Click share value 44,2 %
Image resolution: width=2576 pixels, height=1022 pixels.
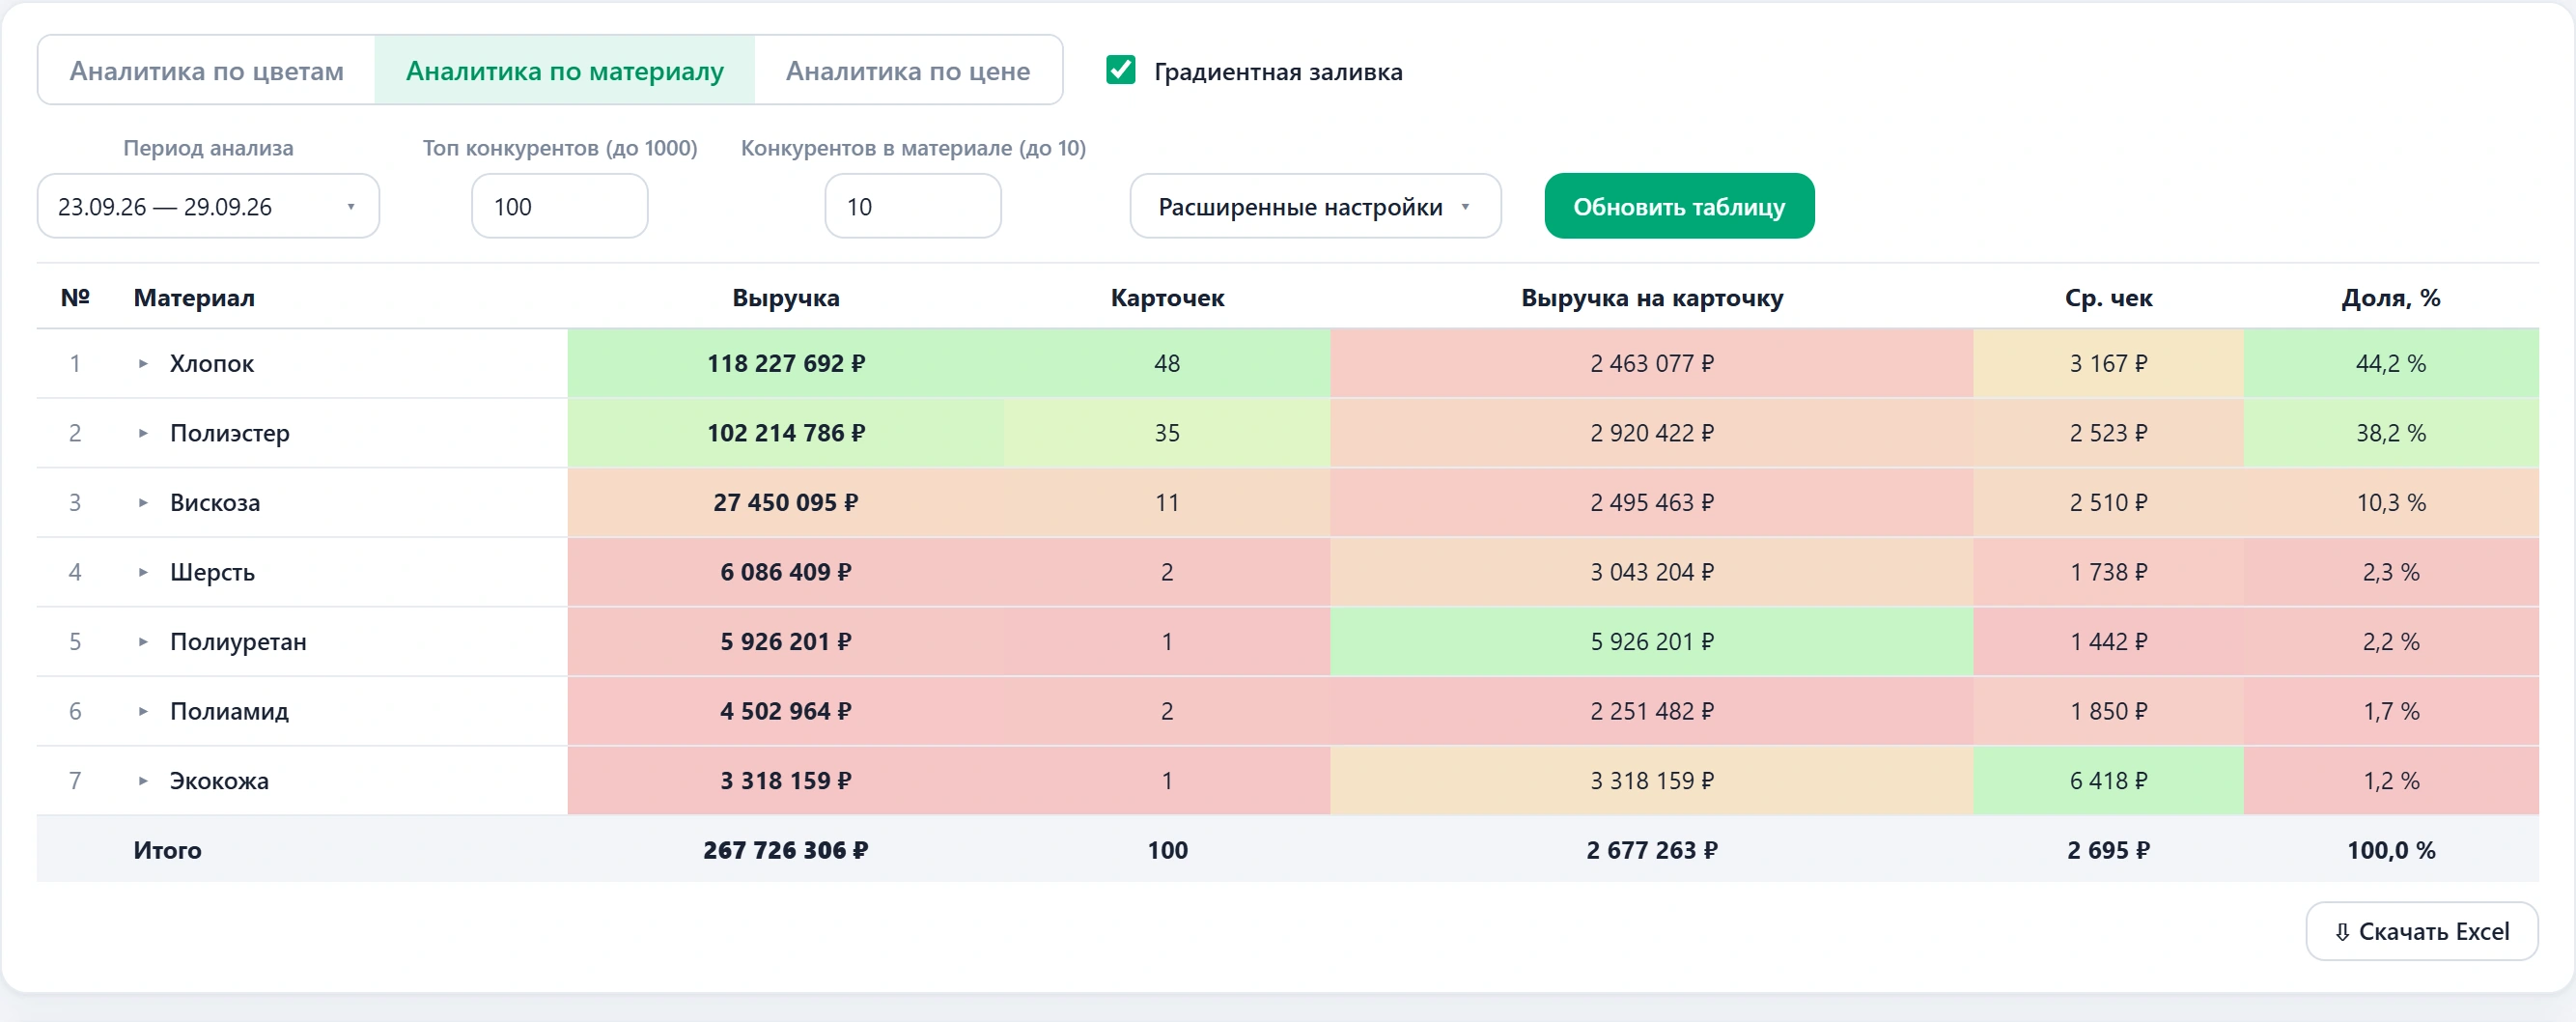(2391, 363)
